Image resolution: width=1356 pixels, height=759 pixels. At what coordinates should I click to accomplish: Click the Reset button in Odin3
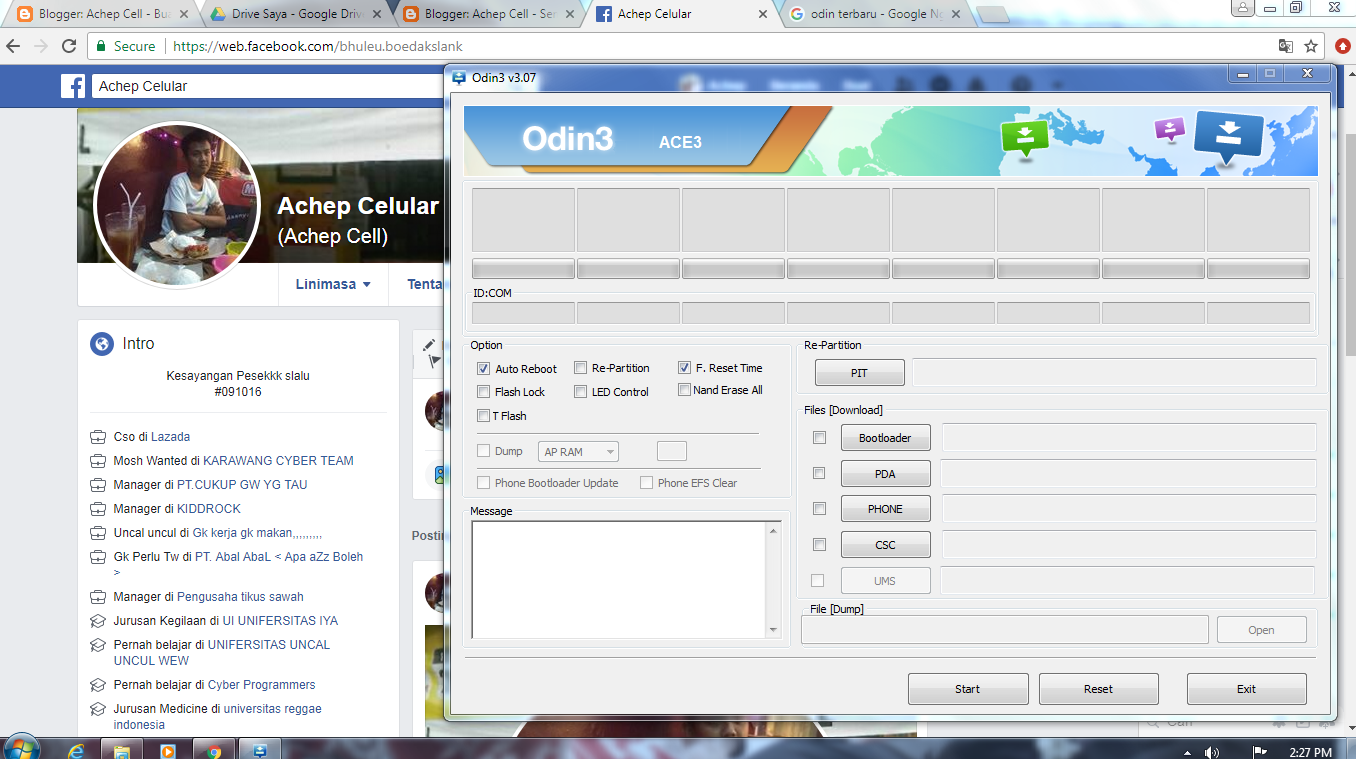click(x=1099, y=689)
